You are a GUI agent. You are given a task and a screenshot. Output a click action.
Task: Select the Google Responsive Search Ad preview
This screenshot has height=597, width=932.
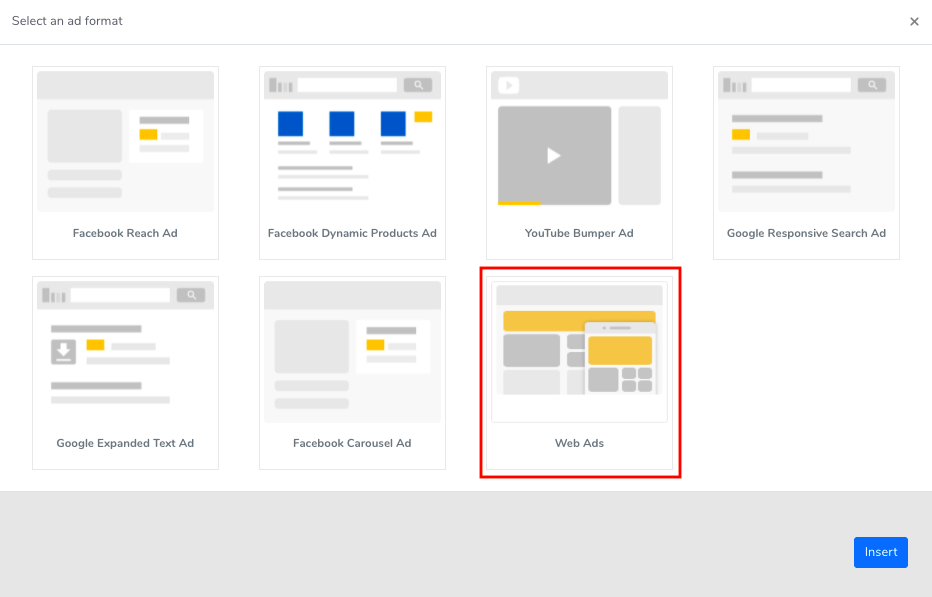(807, 142)
